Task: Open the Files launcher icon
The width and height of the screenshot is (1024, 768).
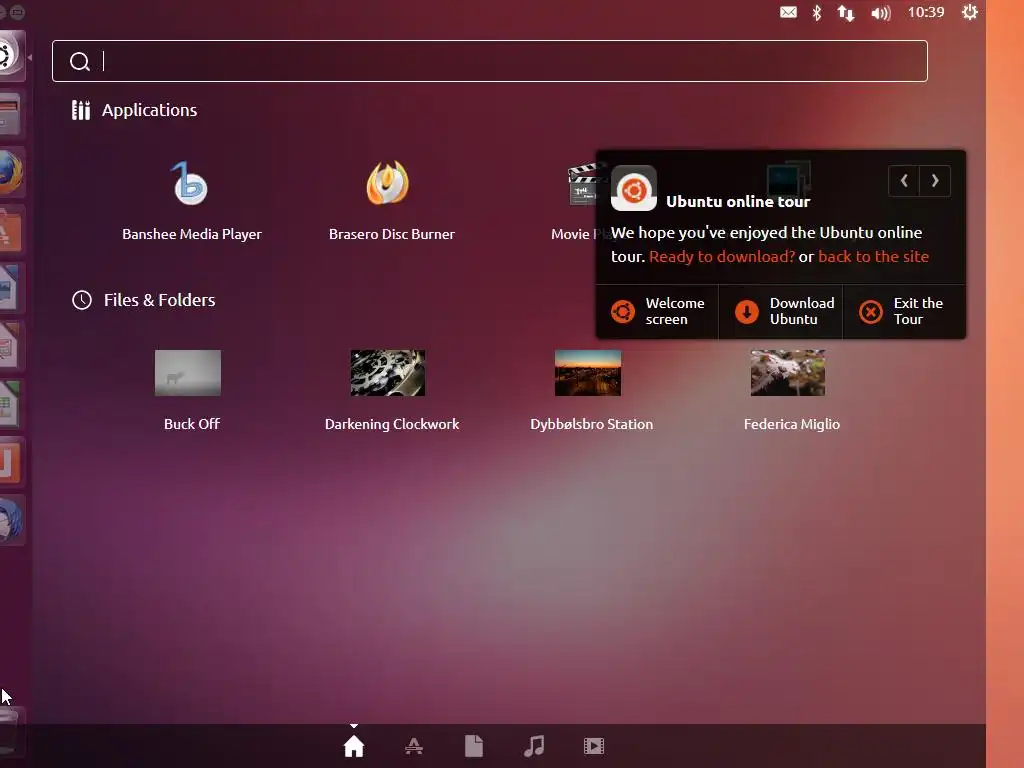Action: (10, 113)
